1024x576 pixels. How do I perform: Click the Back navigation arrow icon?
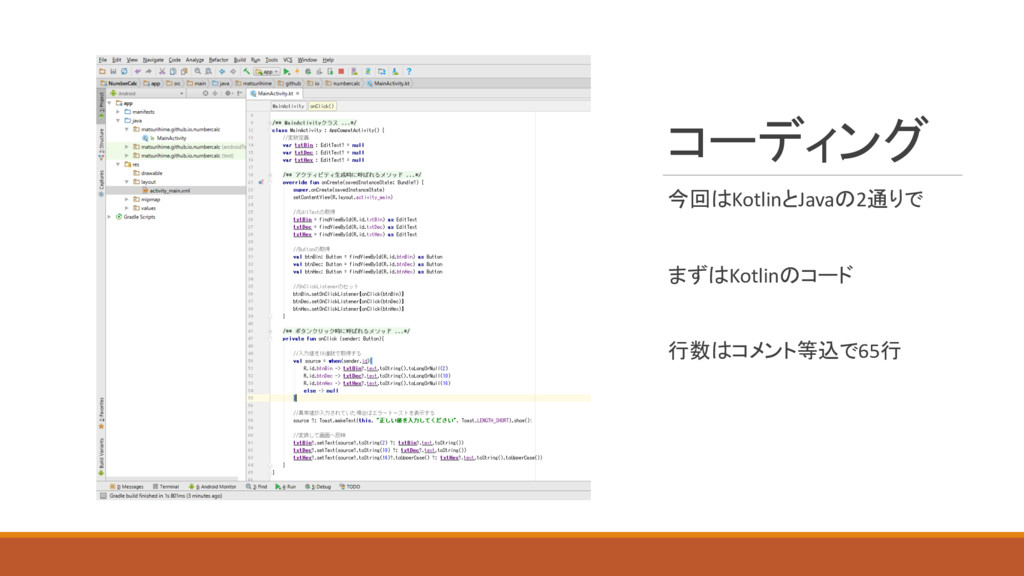pos(222,71)
